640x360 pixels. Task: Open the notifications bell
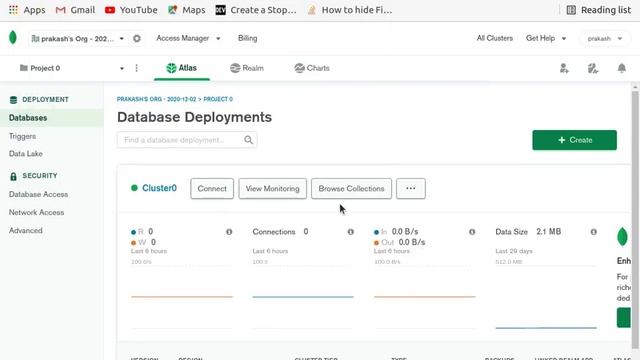tap(622, 68)
